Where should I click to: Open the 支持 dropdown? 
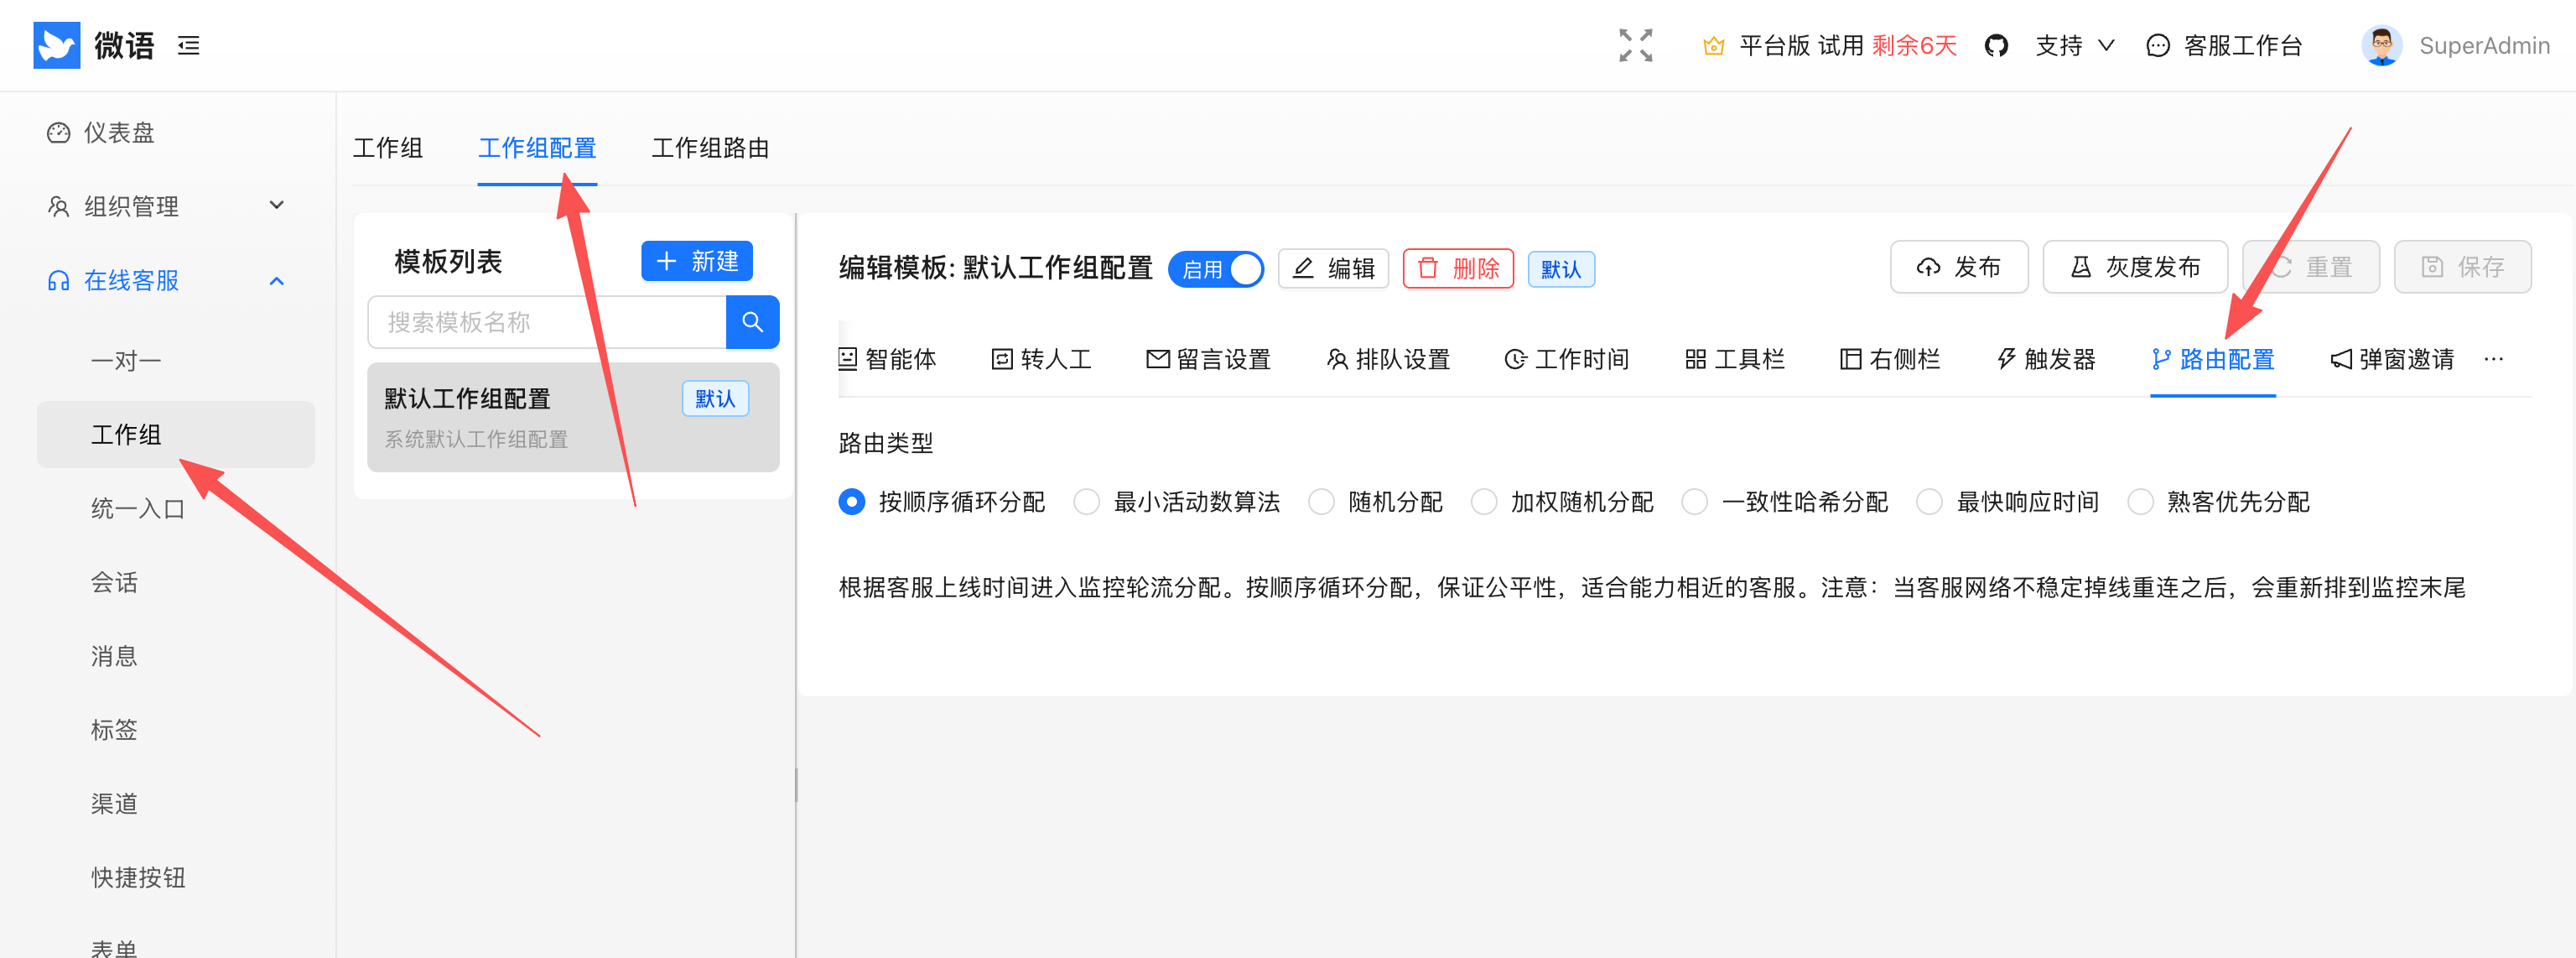point(2074,45)
